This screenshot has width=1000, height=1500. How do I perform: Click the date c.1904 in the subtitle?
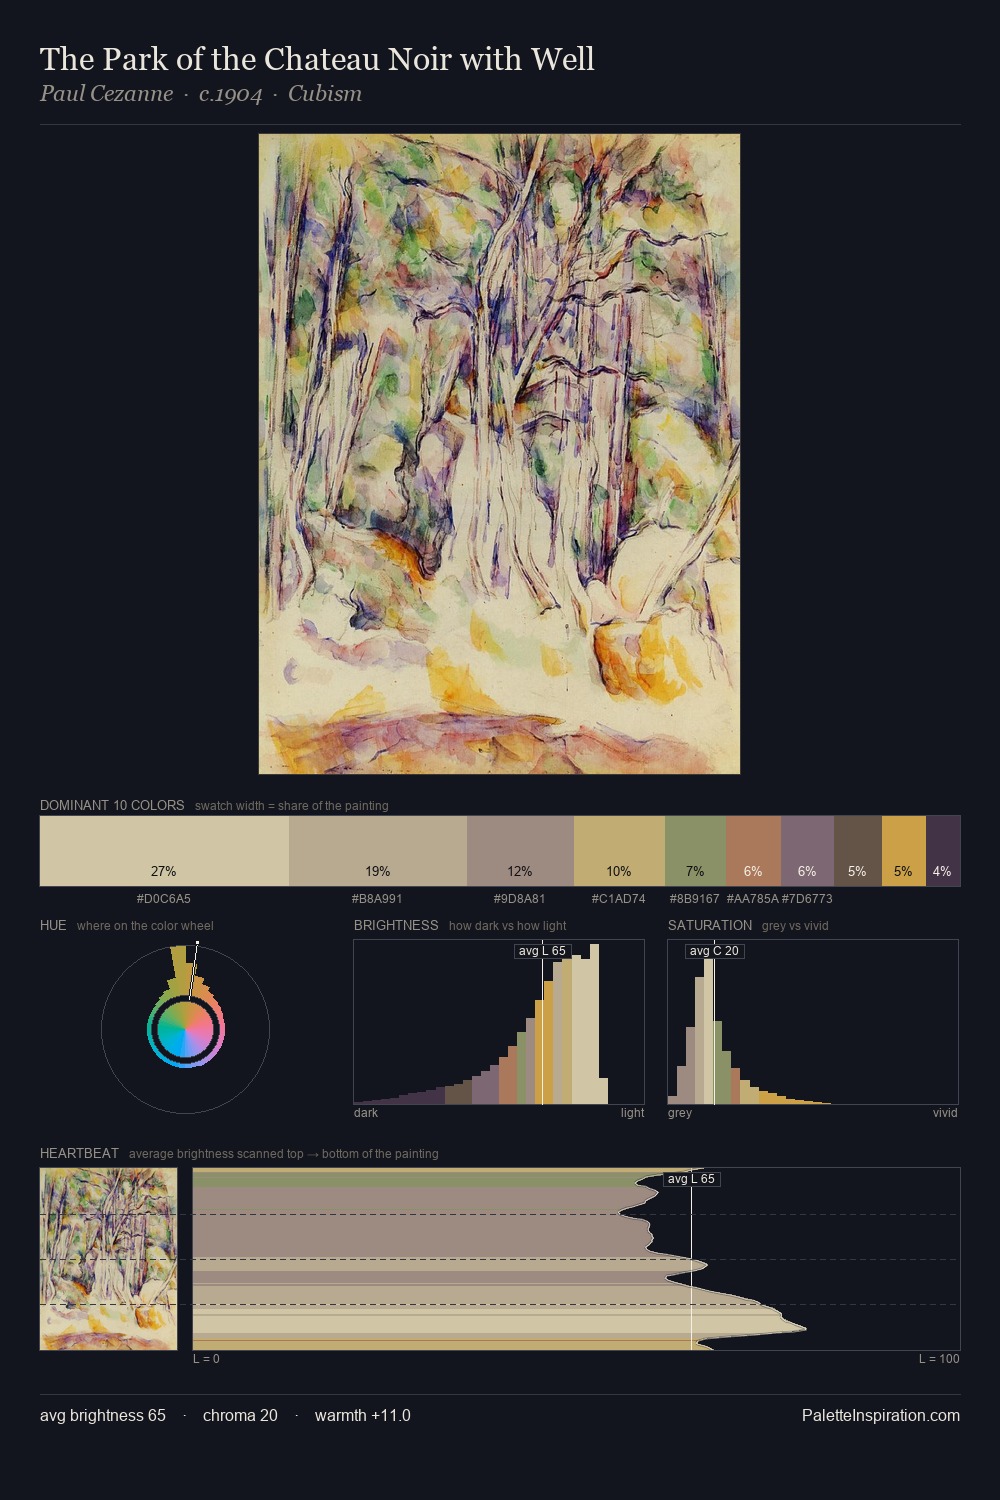[x=230, y=94]
